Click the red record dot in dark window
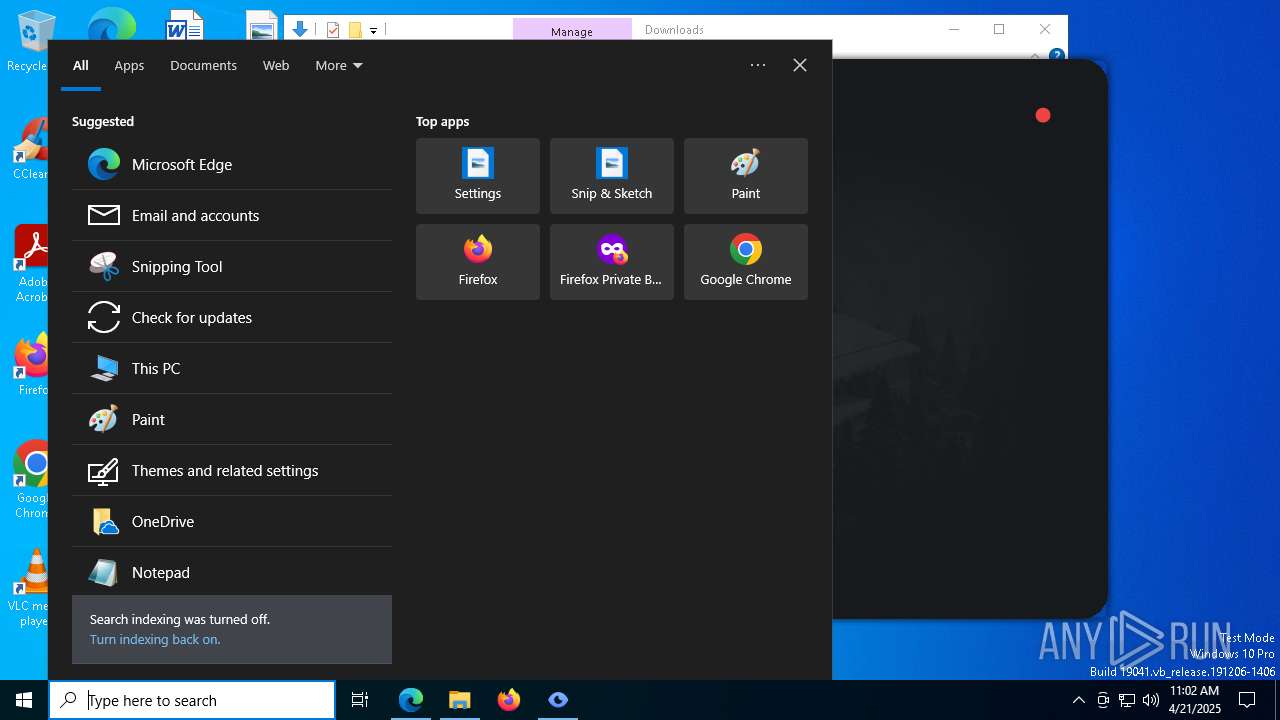The width and height of the screenshot is (1280, 720). pyautogui.click(x=1043, y=115)
